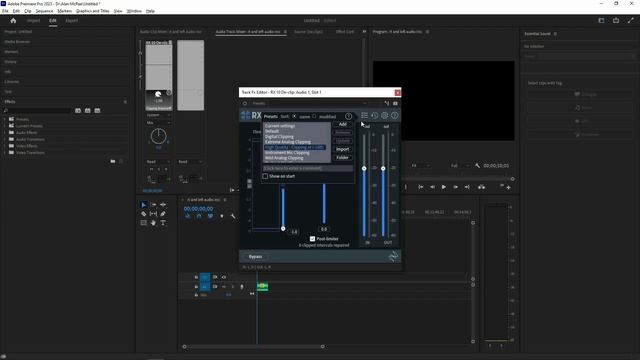This screenshot has height=360, width=640.
Task: Select the Hand tool
Action: coord(153,223)
